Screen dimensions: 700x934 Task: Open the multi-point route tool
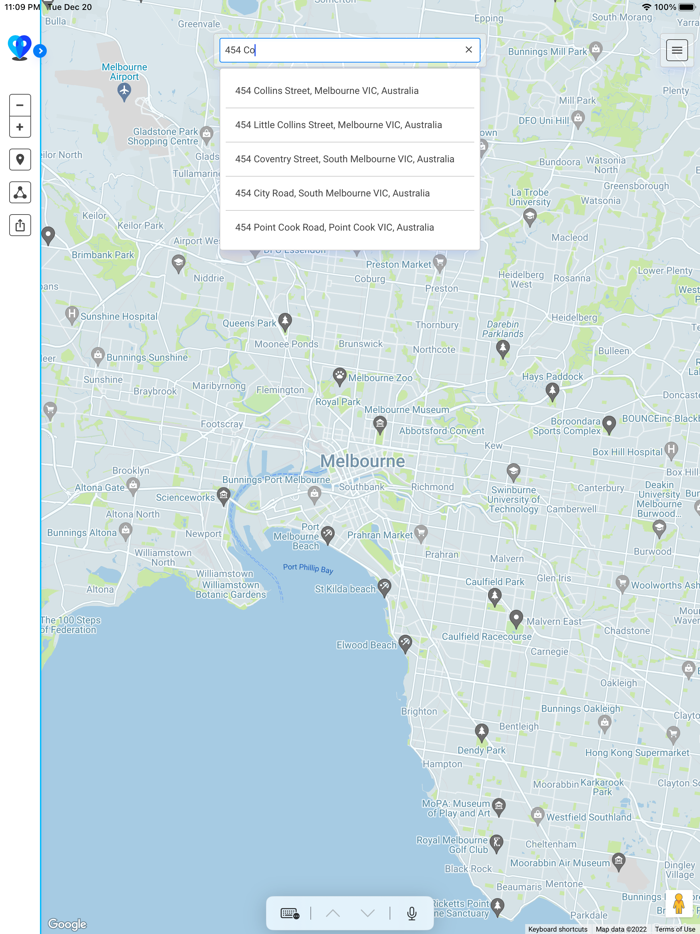click(20, 192)
